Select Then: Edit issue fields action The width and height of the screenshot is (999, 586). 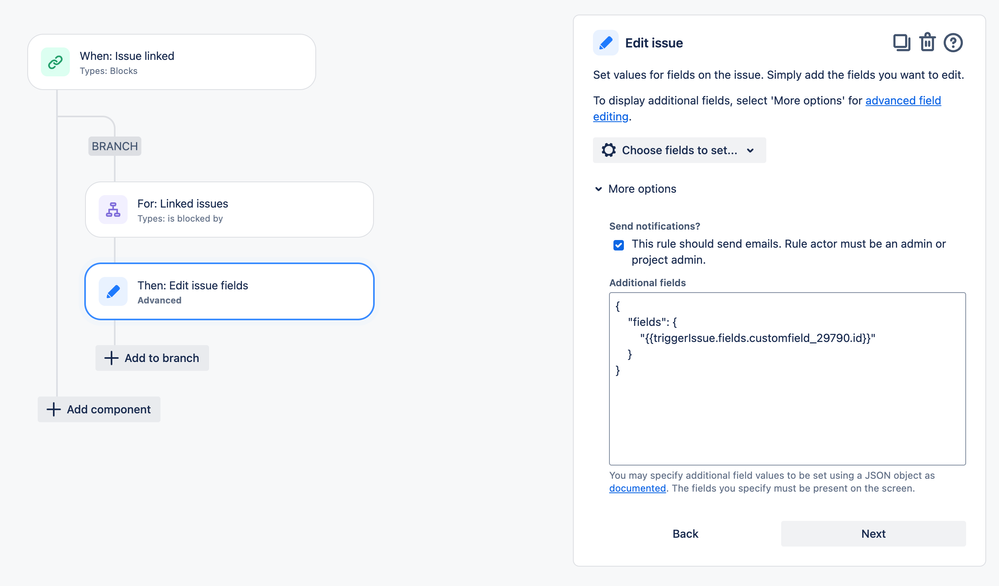tap(229, 292)
